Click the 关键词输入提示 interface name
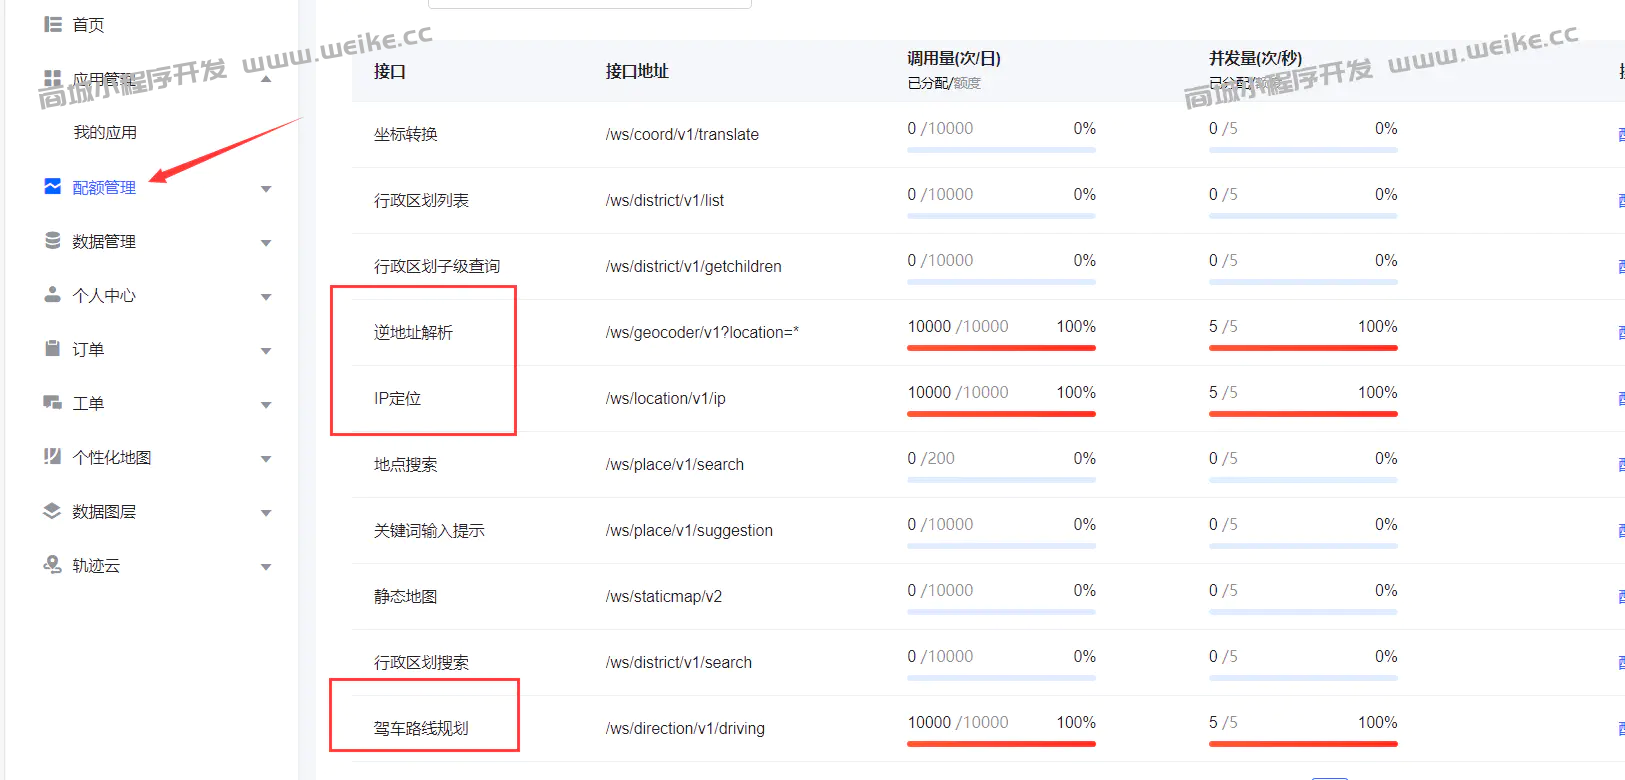The height and width of the screenshot is (780, 1625). point(429,530)
